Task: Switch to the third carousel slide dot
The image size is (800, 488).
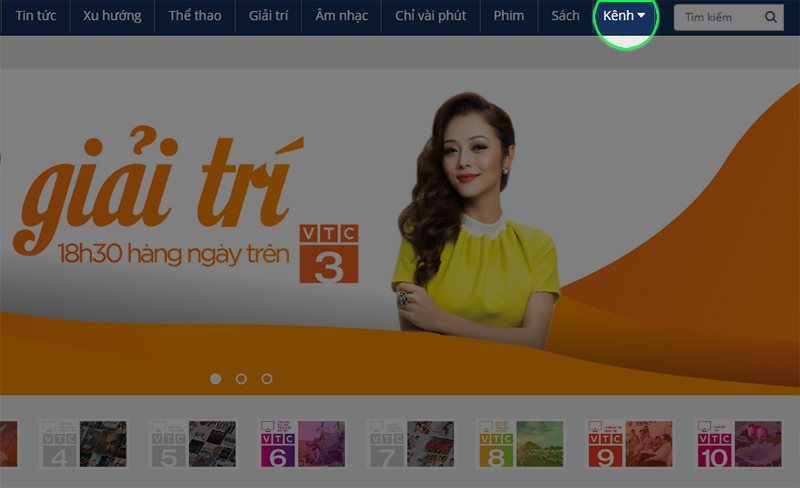Action: pyautogui.click(x=267, y=379)
